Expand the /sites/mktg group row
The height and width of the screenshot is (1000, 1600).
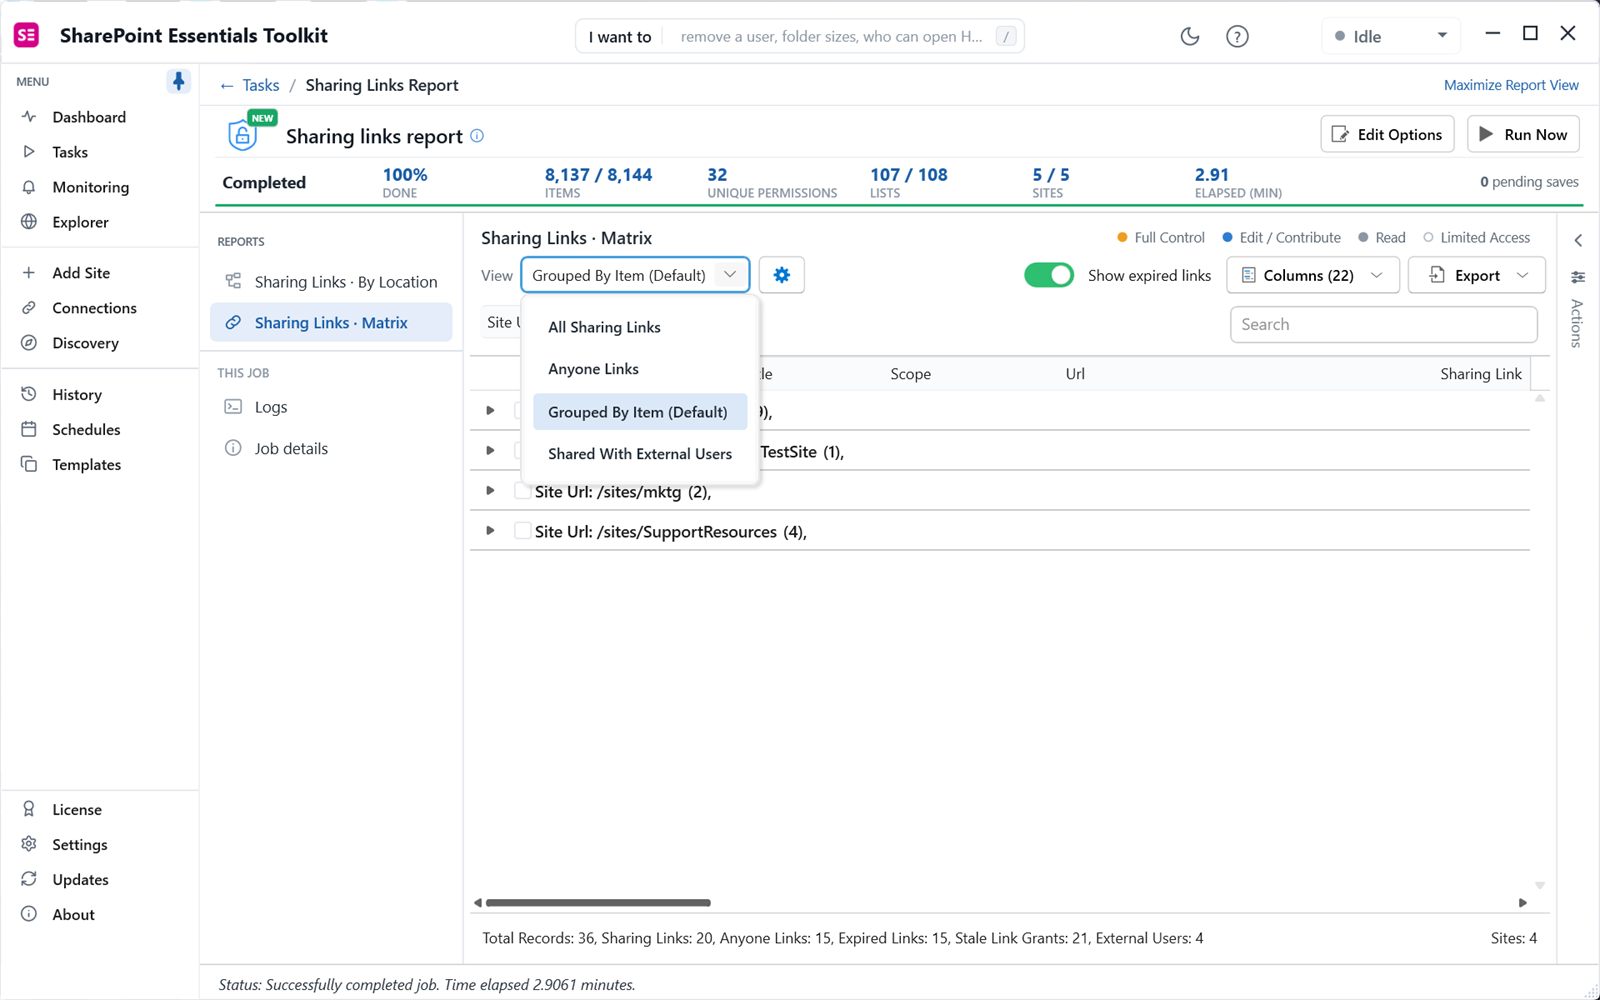pos(490,491)
